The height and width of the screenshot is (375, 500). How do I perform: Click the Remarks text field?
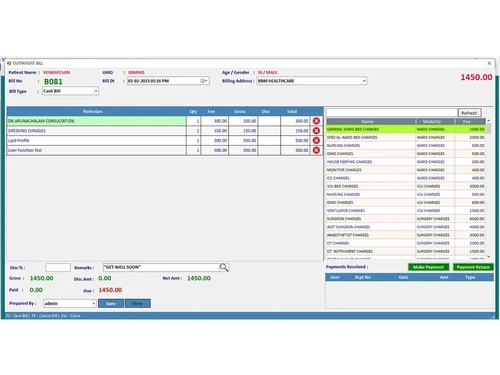[x=161, y=267]
